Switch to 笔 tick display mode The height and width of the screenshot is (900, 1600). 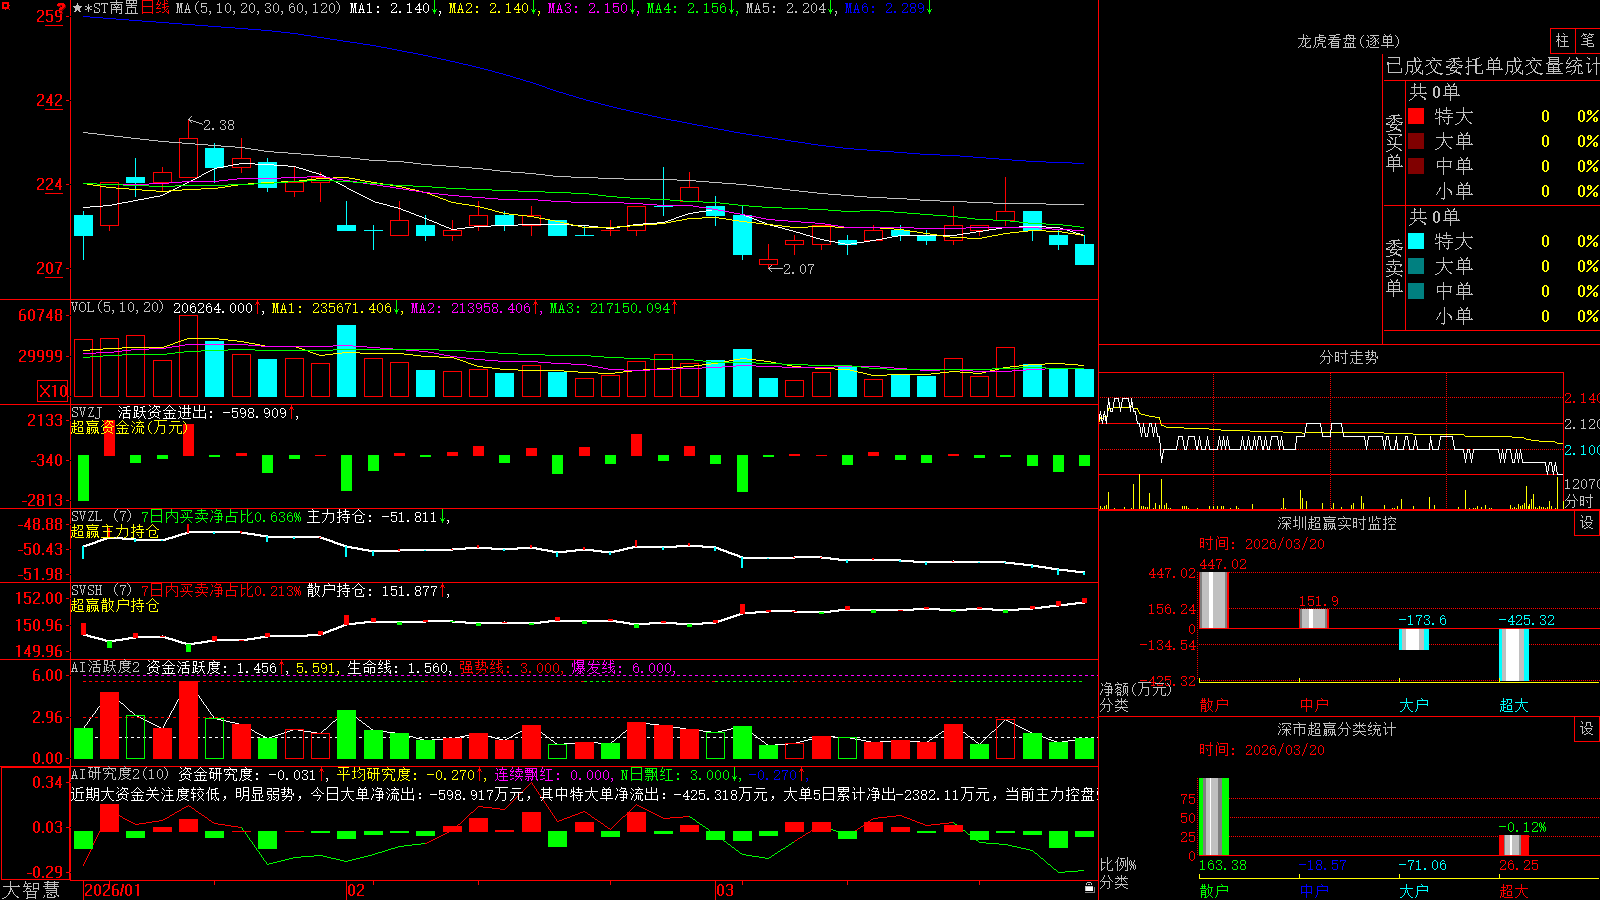(x=1588, y=40)
